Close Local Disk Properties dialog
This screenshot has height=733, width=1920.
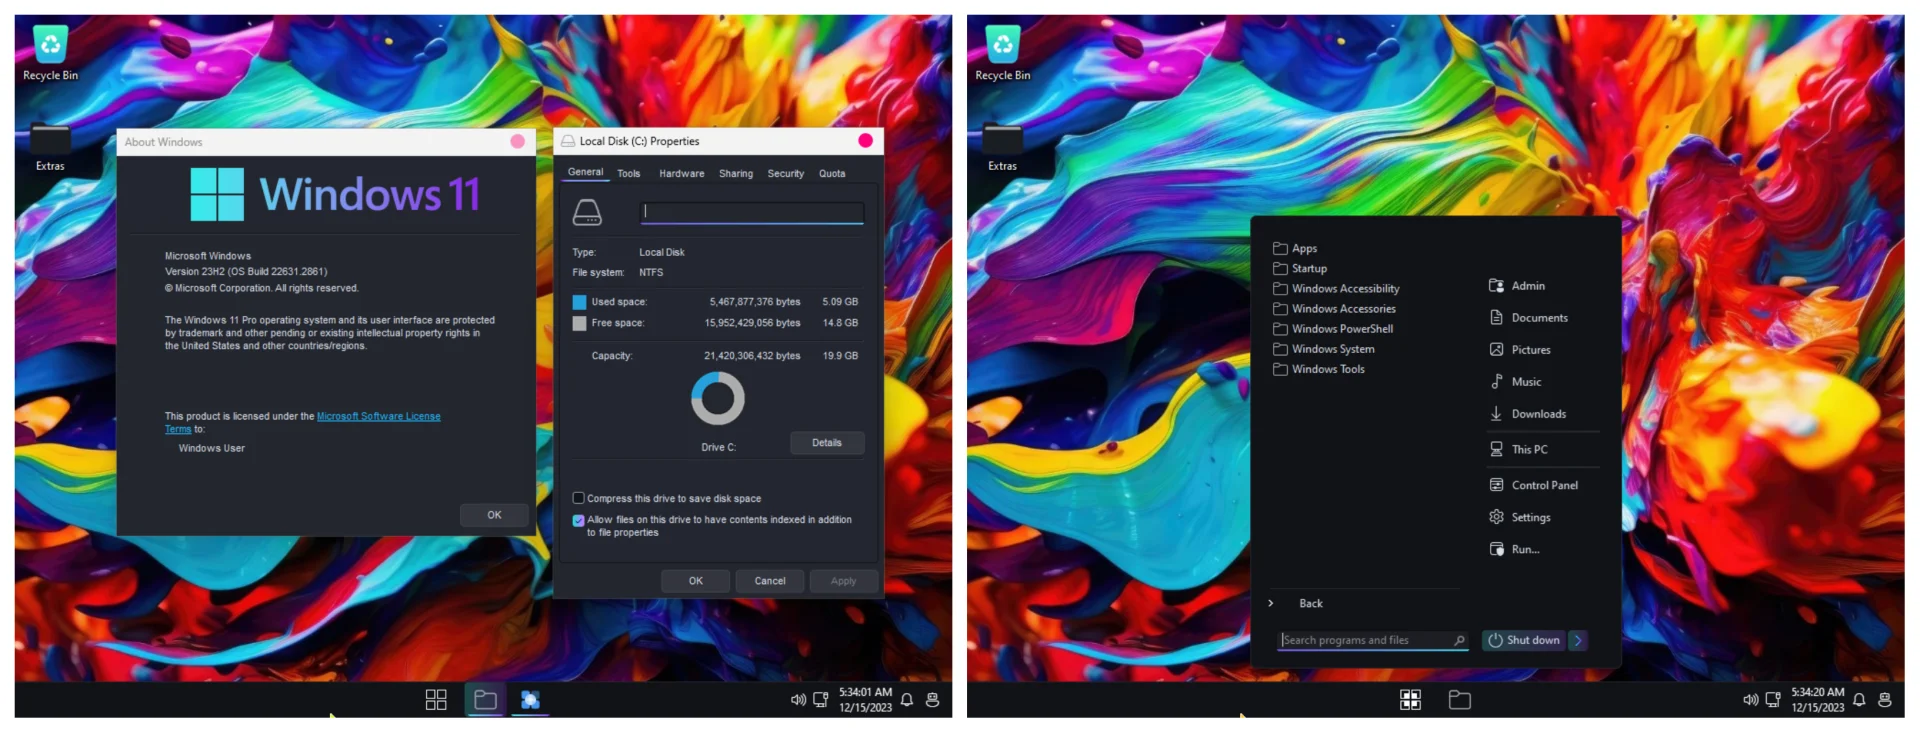pos(866,140)
